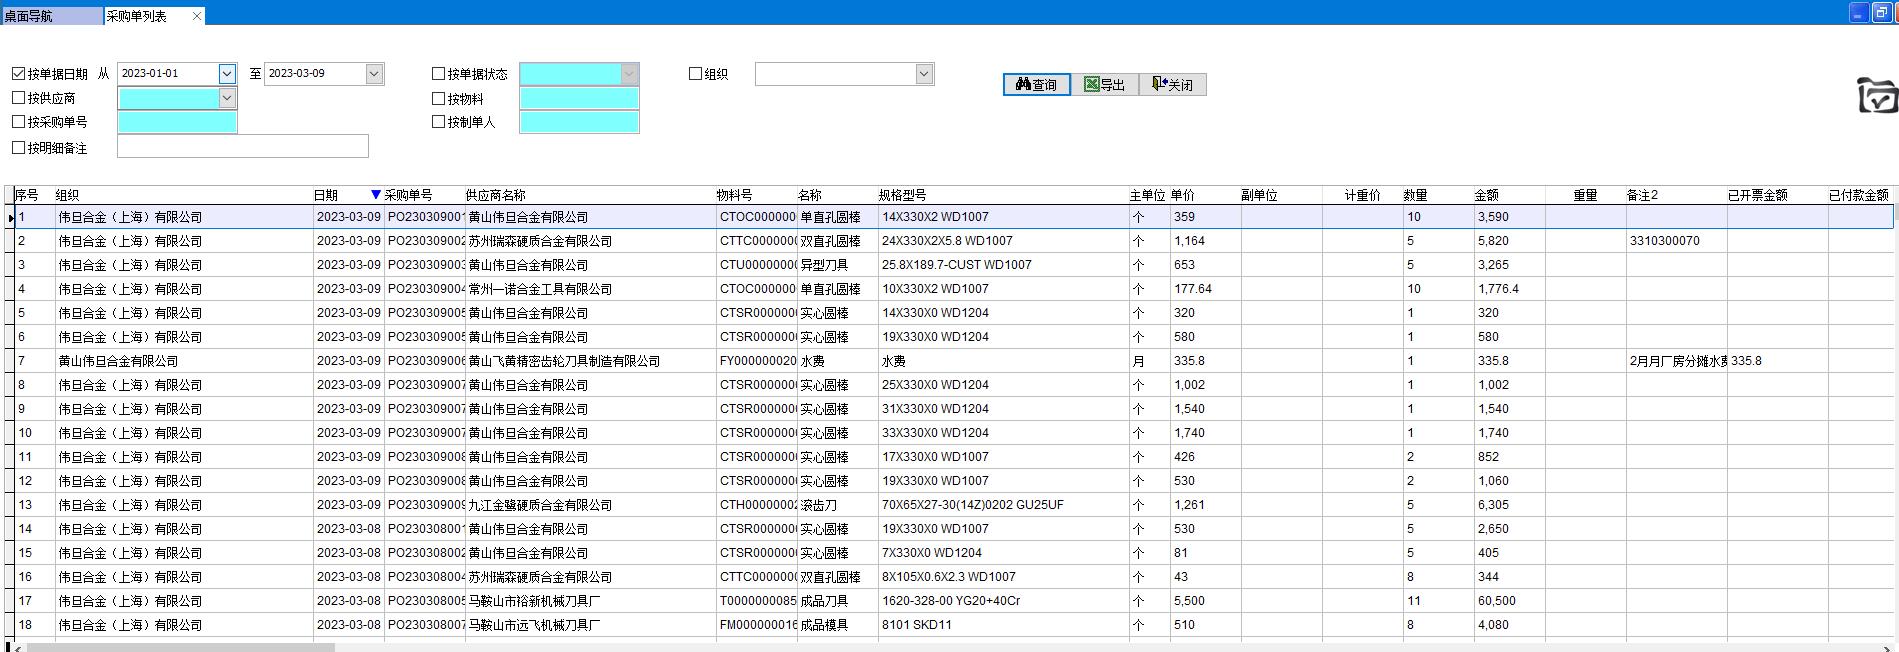The width and height of the screenshot is (1899, 652).
Task: Close the 采购单列表 tab with its X
Action: (197, 16)
